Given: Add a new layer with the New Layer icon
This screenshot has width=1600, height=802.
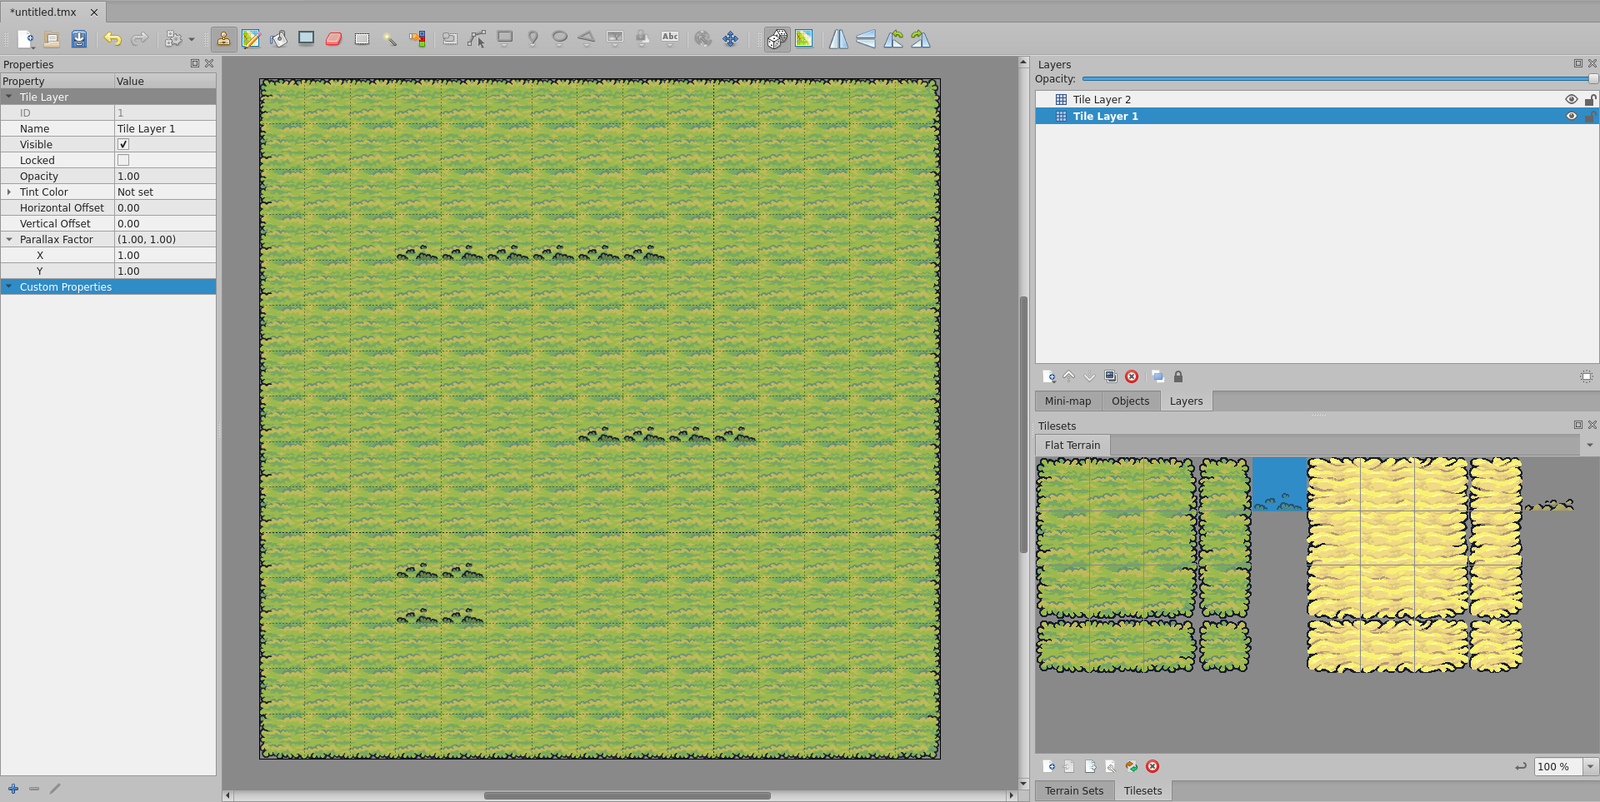Looking at the screenshot, I should click(1049, 377).
